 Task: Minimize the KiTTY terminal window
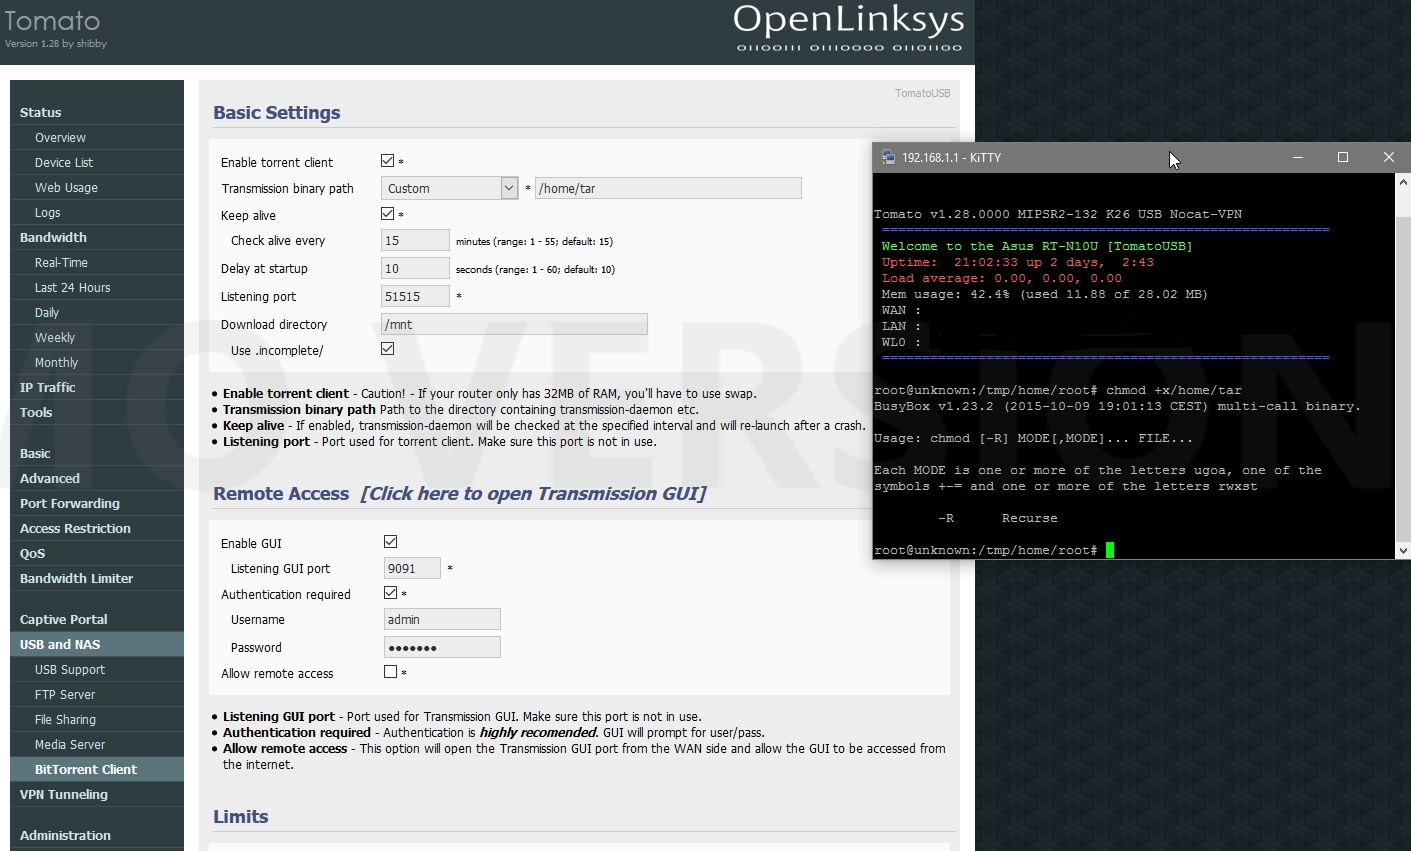[x=1297, y=157]
